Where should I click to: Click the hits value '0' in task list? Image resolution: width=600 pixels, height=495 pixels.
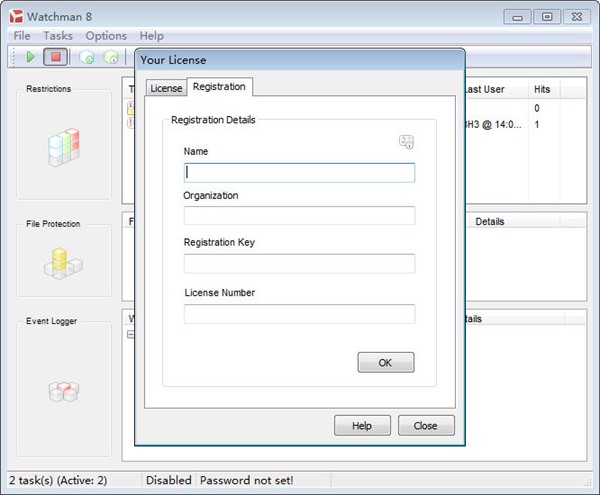pos(537,108)
